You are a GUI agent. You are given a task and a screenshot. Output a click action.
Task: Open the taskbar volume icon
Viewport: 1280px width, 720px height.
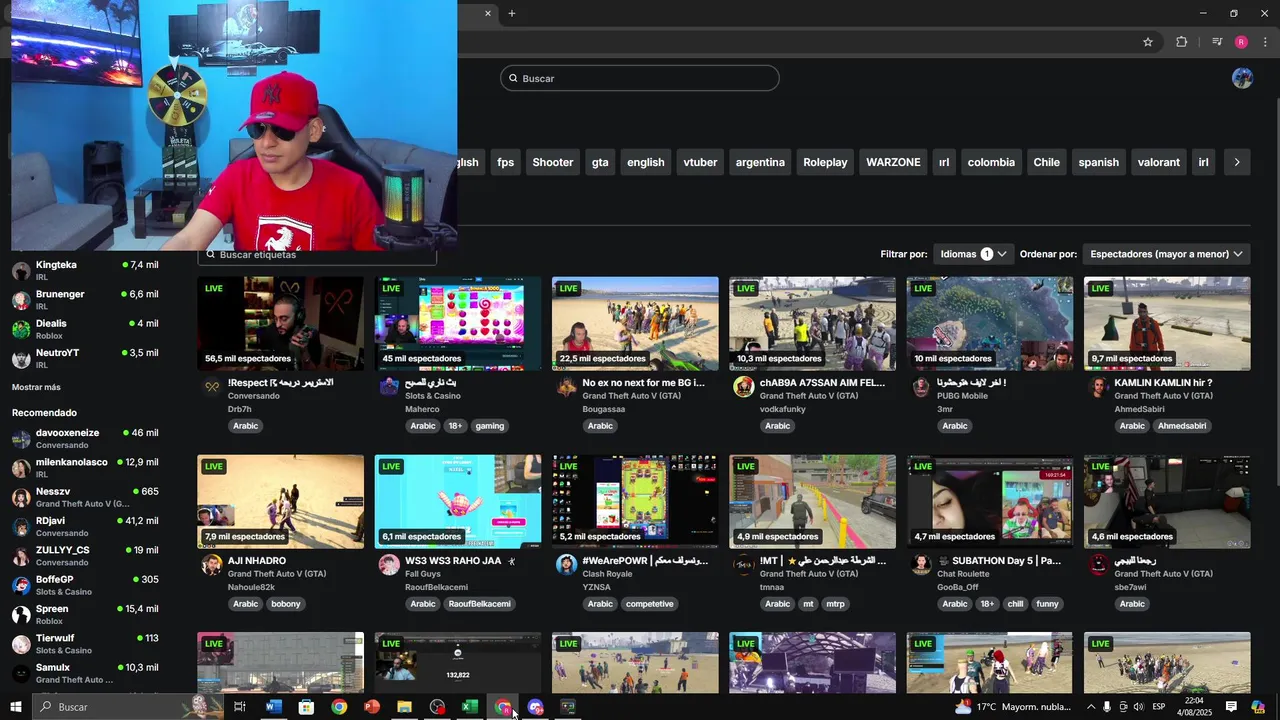point(1138,707)
